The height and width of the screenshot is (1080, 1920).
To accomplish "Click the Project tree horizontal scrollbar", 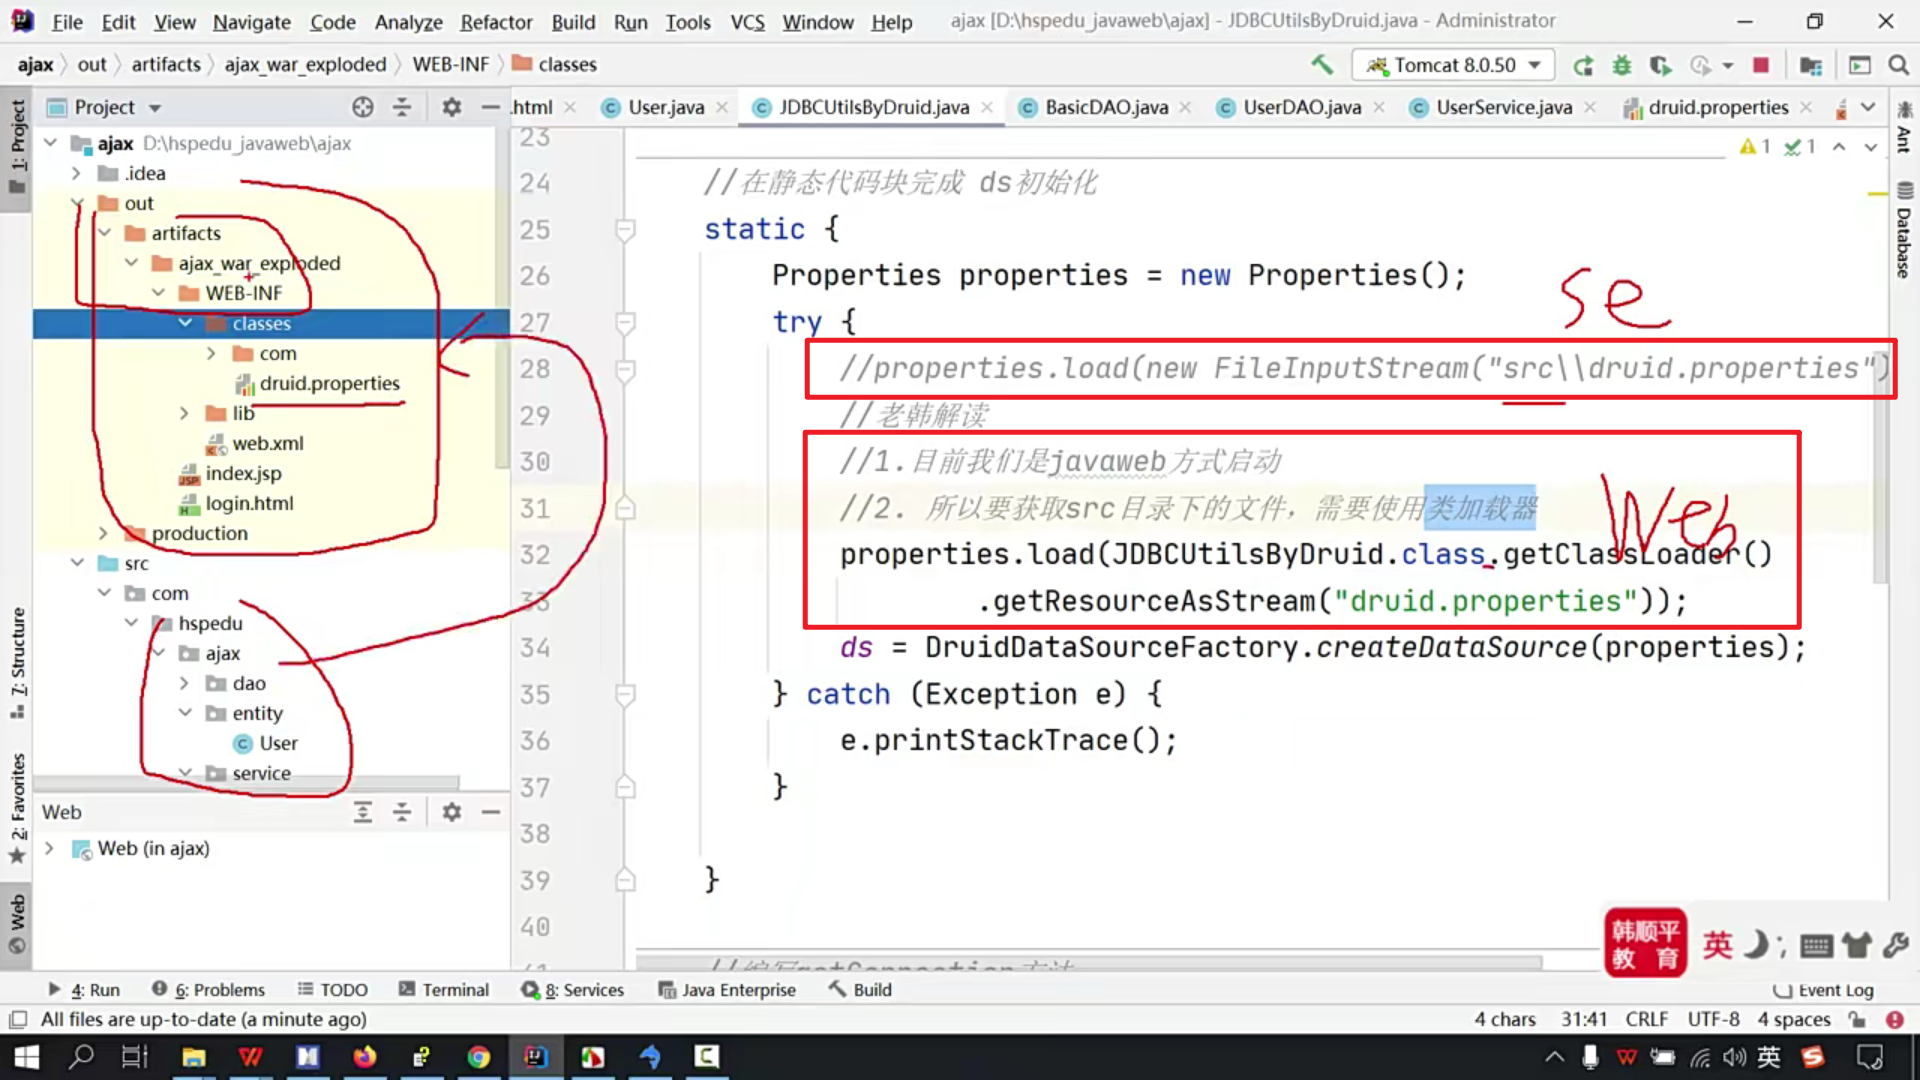I will click(245, 781).
